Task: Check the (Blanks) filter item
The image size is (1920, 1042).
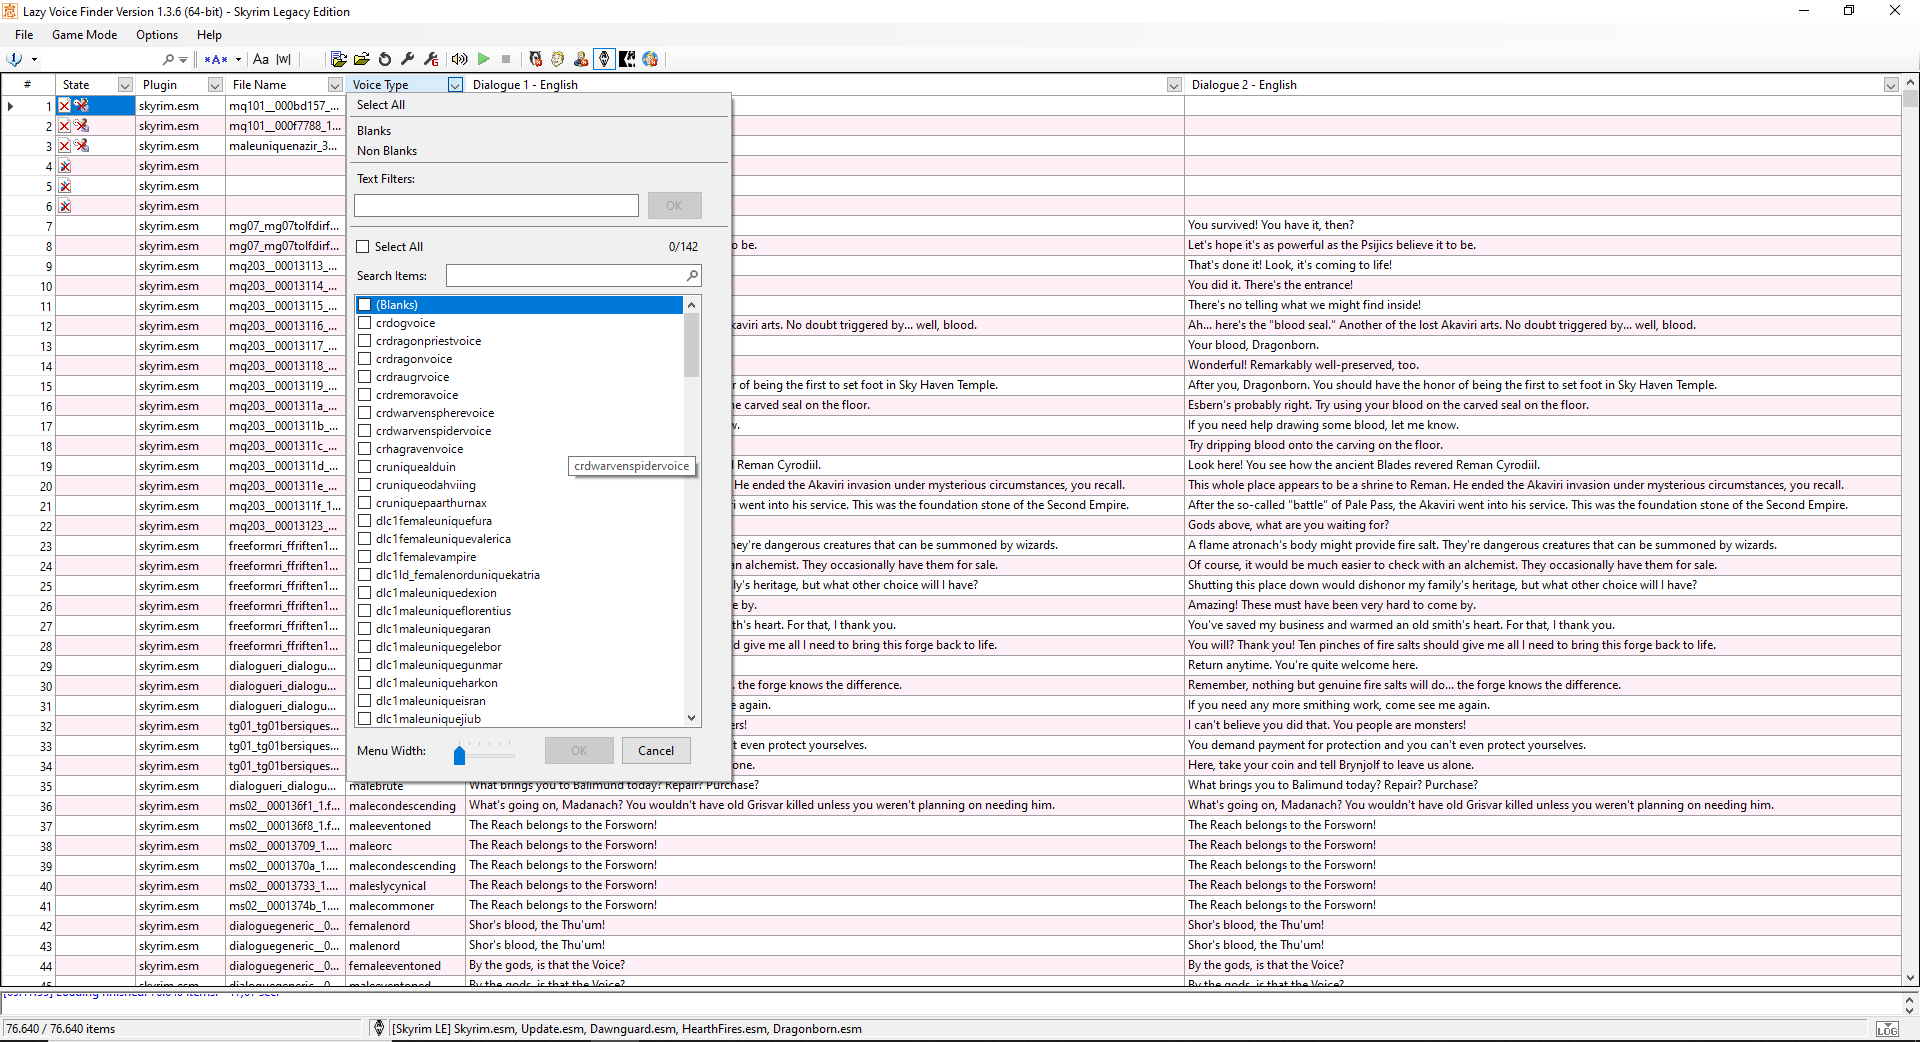Action: point(365,304)
